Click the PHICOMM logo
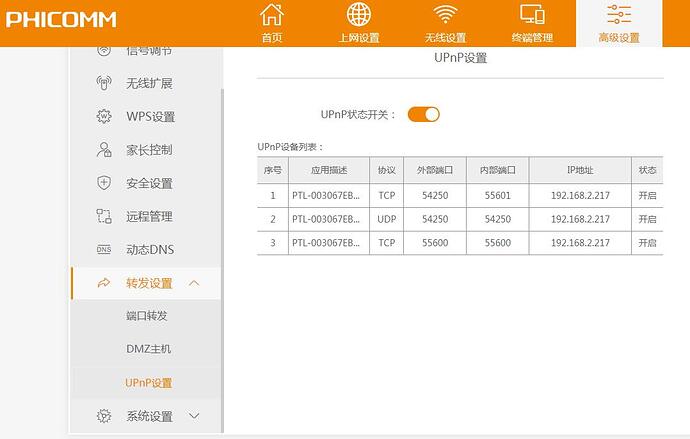 click(x=61, y=19)
